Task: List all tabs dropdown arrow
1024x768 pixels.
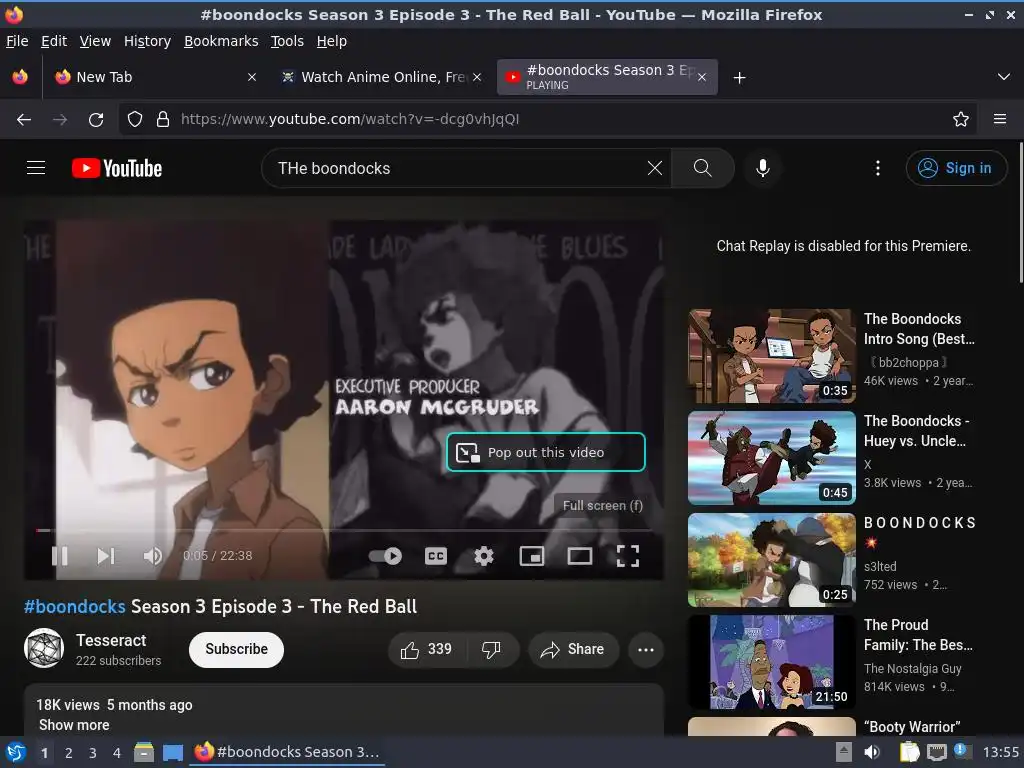Action: pyautogui.click(x=1004, y=77)
